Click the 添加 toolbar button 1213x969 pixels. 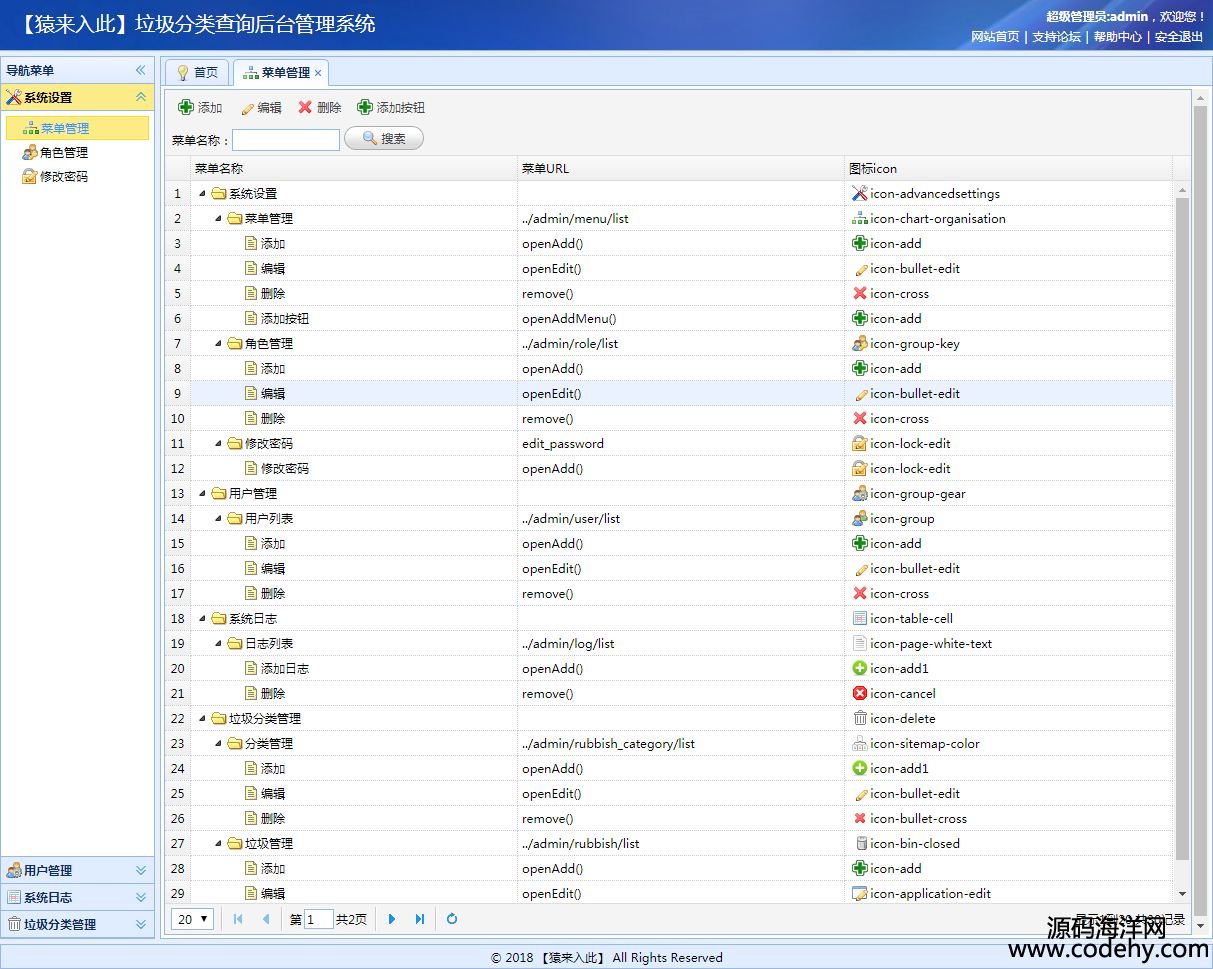pyautogui.click(x=200, y=108)
